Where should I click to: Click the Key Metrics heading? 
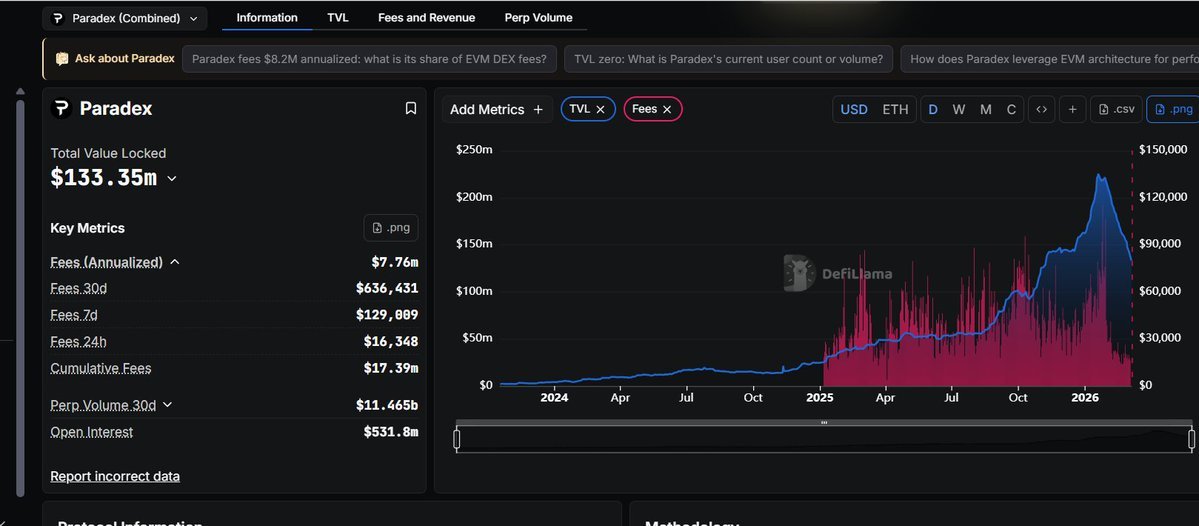click(87, 228)
